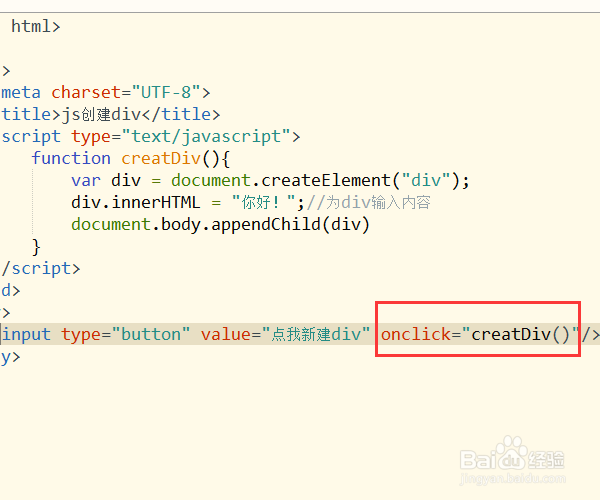Screen dimensions: 600x500
Task: Click div.innerHTML in the assignment line
Action: 135,202
